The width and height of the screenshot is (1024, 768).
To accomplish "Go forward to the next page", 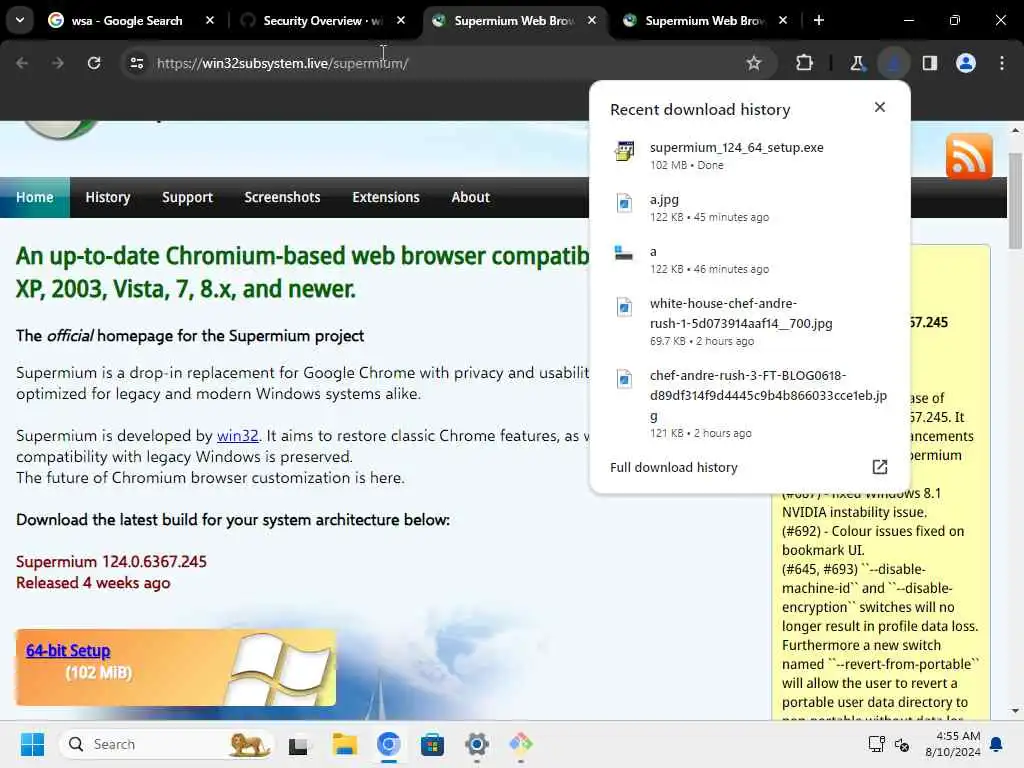I will [x=57, y=63].
